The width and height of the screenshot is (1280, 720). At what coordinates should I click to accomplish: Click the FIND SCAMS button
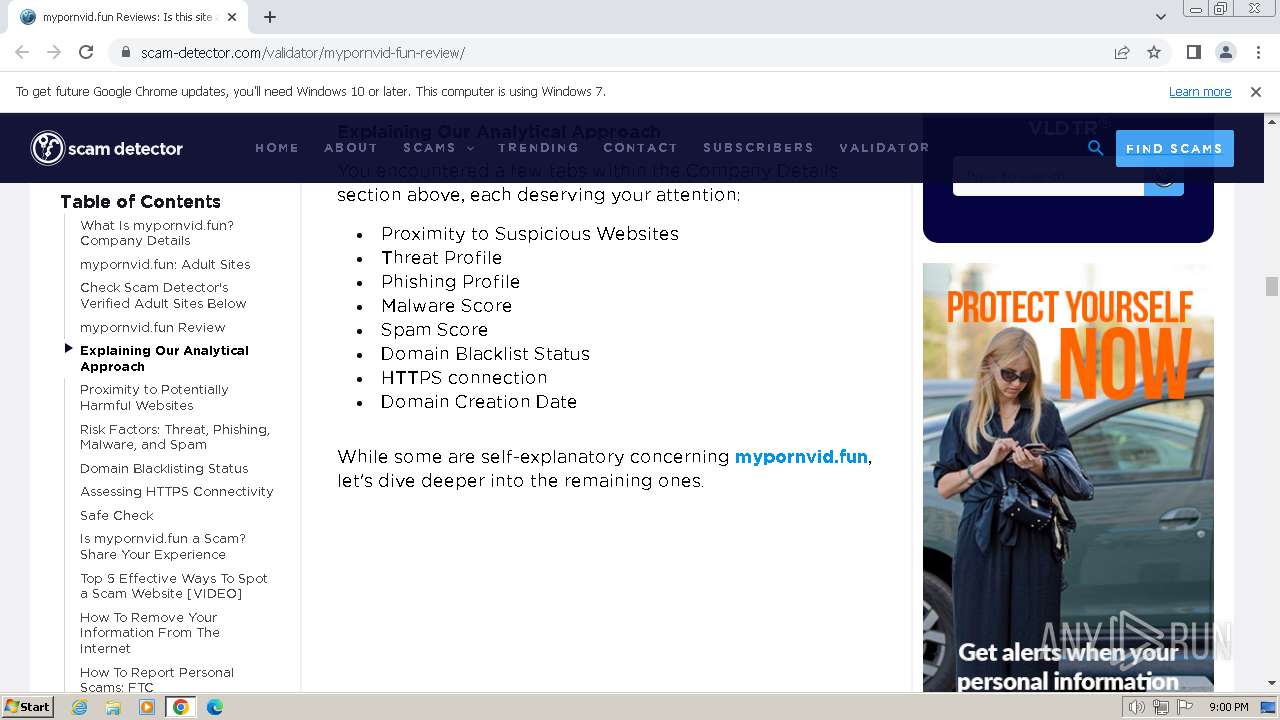pyautogui.click(x=1174, y=148)
